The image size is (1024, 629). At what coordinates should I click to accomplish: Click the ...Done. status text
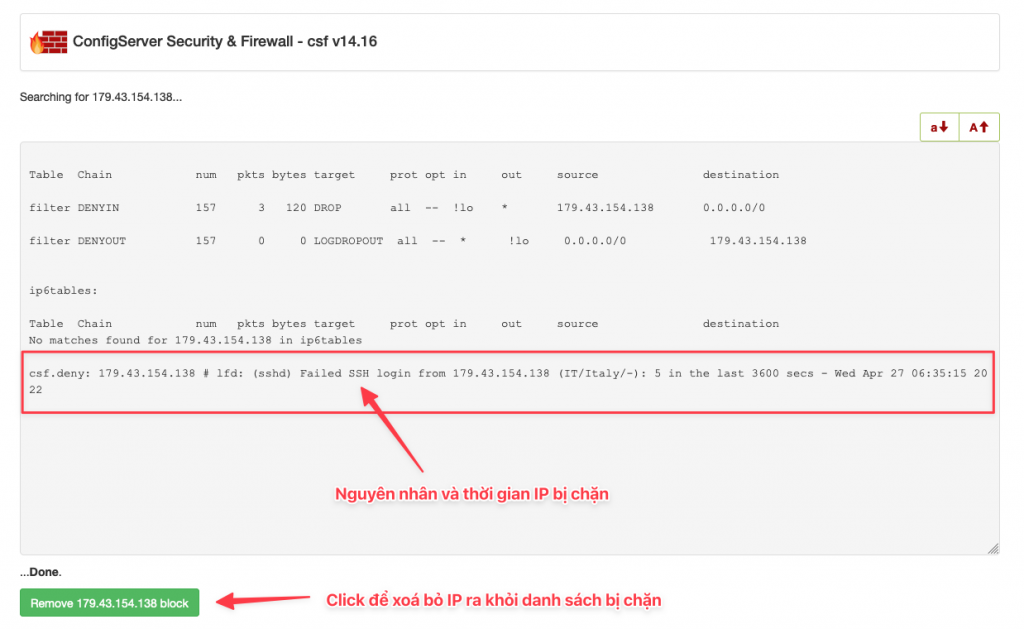pyautogui.click(x=40, y=572)
